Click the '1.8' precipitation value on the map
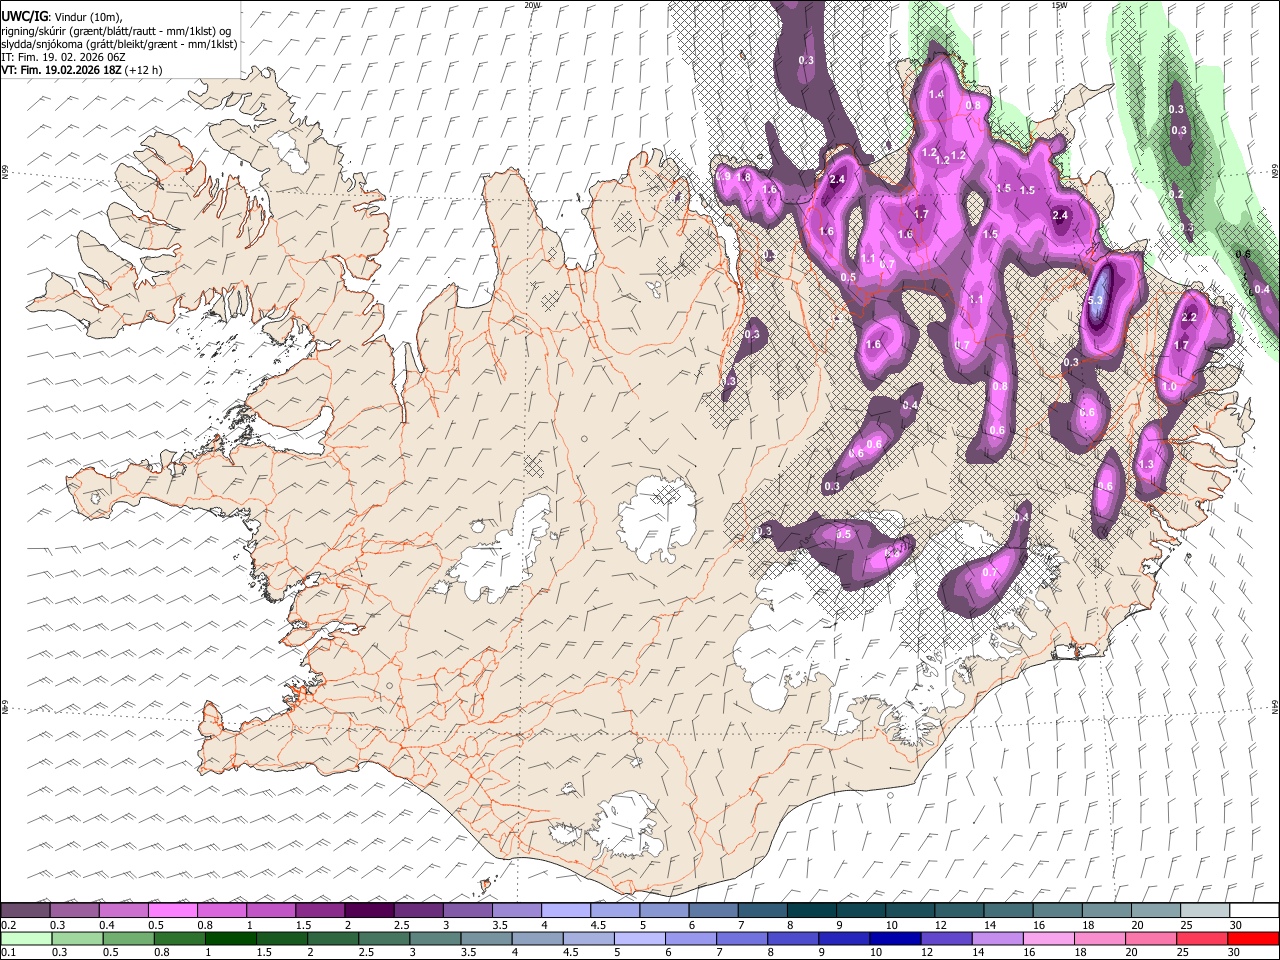This screenshot has width=1280, height=960. pyautogui.click(x=743, y=177)
